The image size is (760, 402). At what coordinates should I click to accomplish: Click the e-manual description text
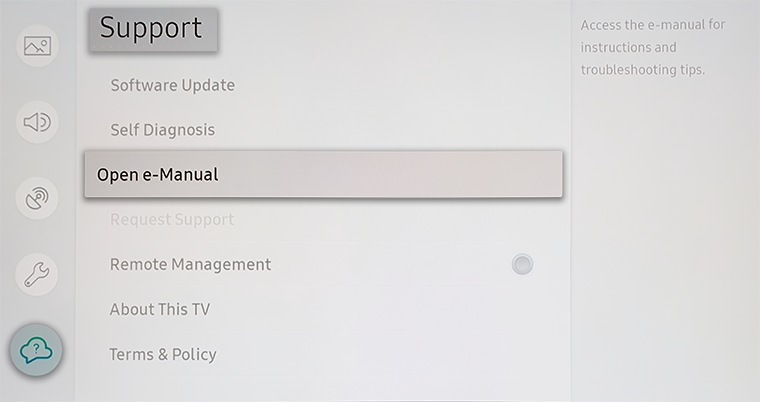653,48
